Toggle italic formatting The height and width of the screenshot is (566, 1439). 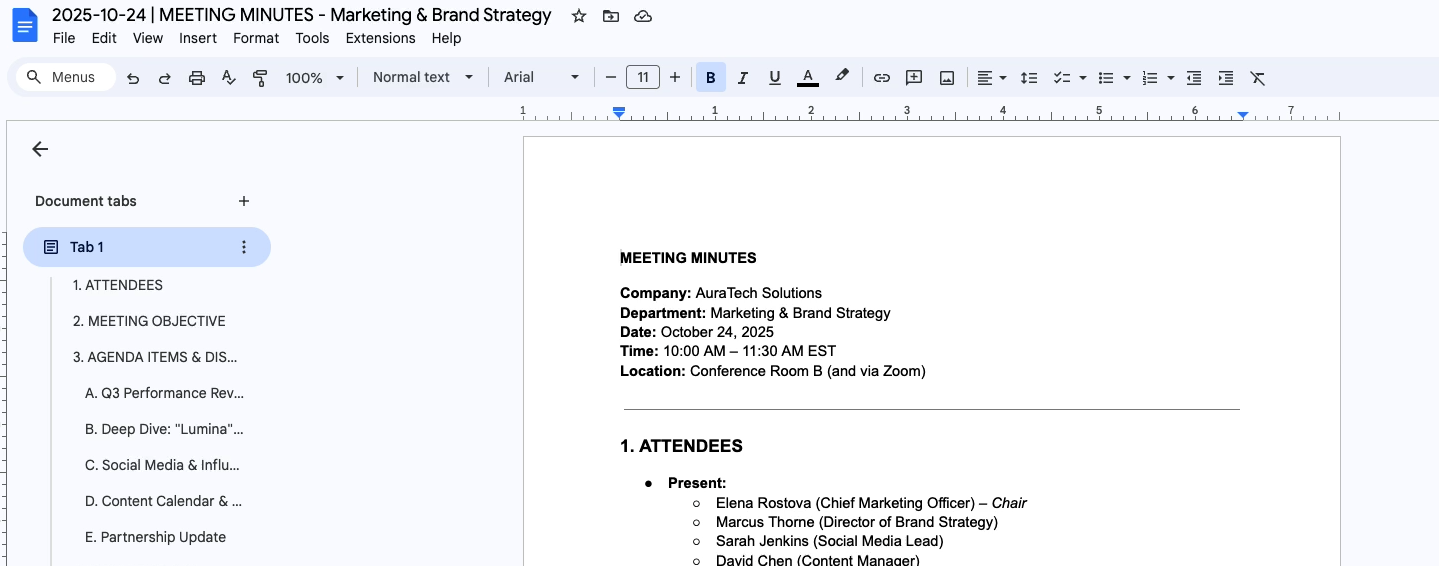tap(743, 77)
